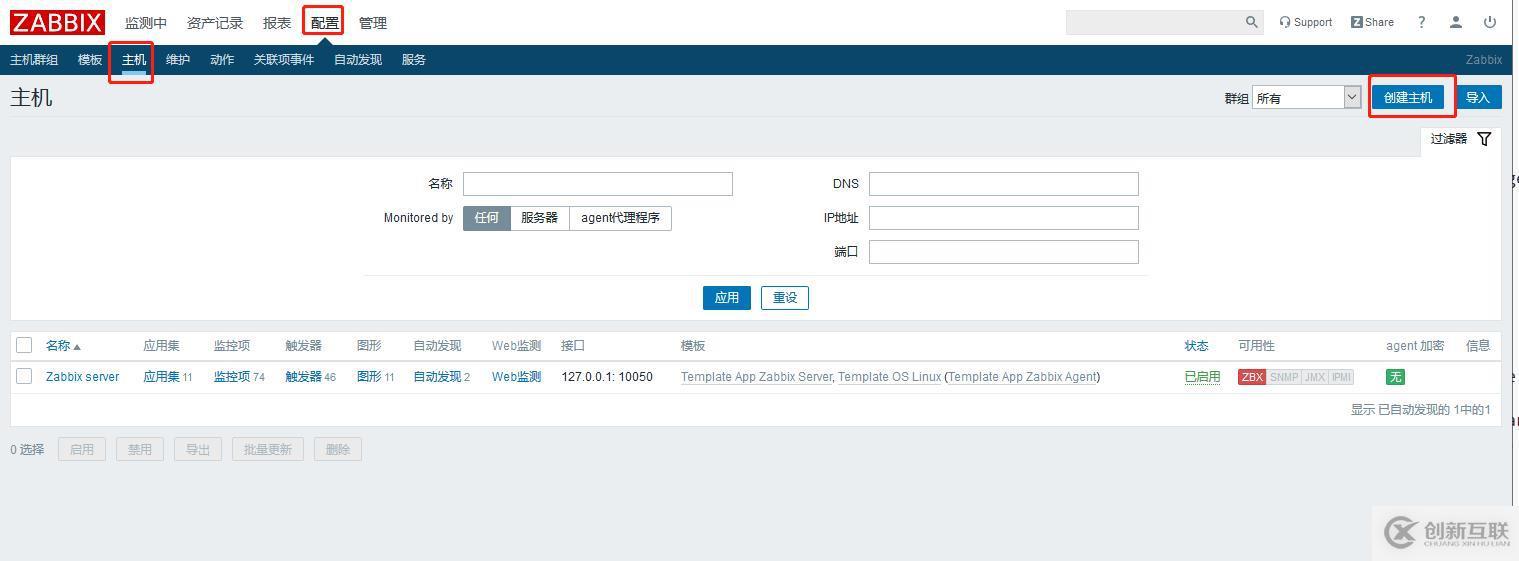The height and width of the screenshot is (561, 1519).
Task: Click the 显示 已自动发现的 1中的1 text
Action: 1421,410
